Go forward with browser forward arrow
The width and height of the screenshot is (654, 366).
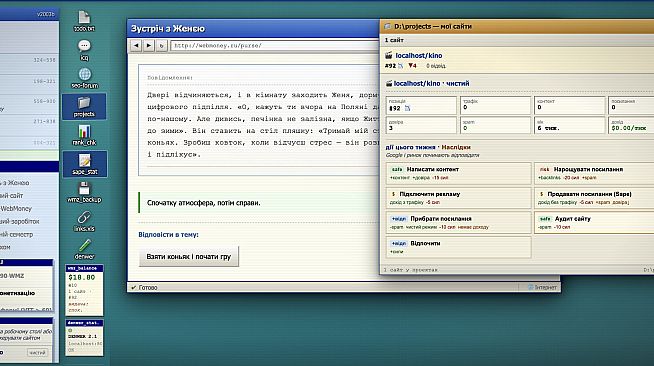tap(148, 45)
